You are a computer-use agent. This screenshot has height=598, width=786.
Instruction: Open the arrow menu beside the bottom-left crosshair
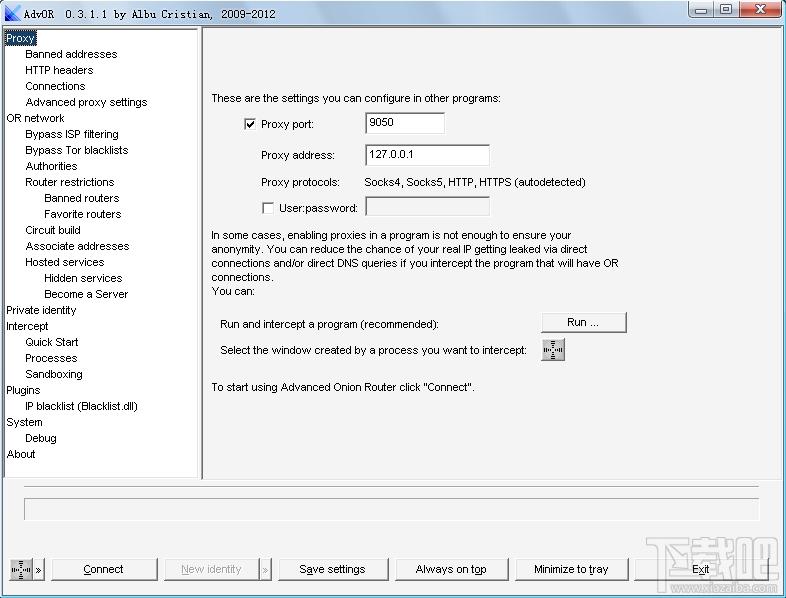click(39, 570)
